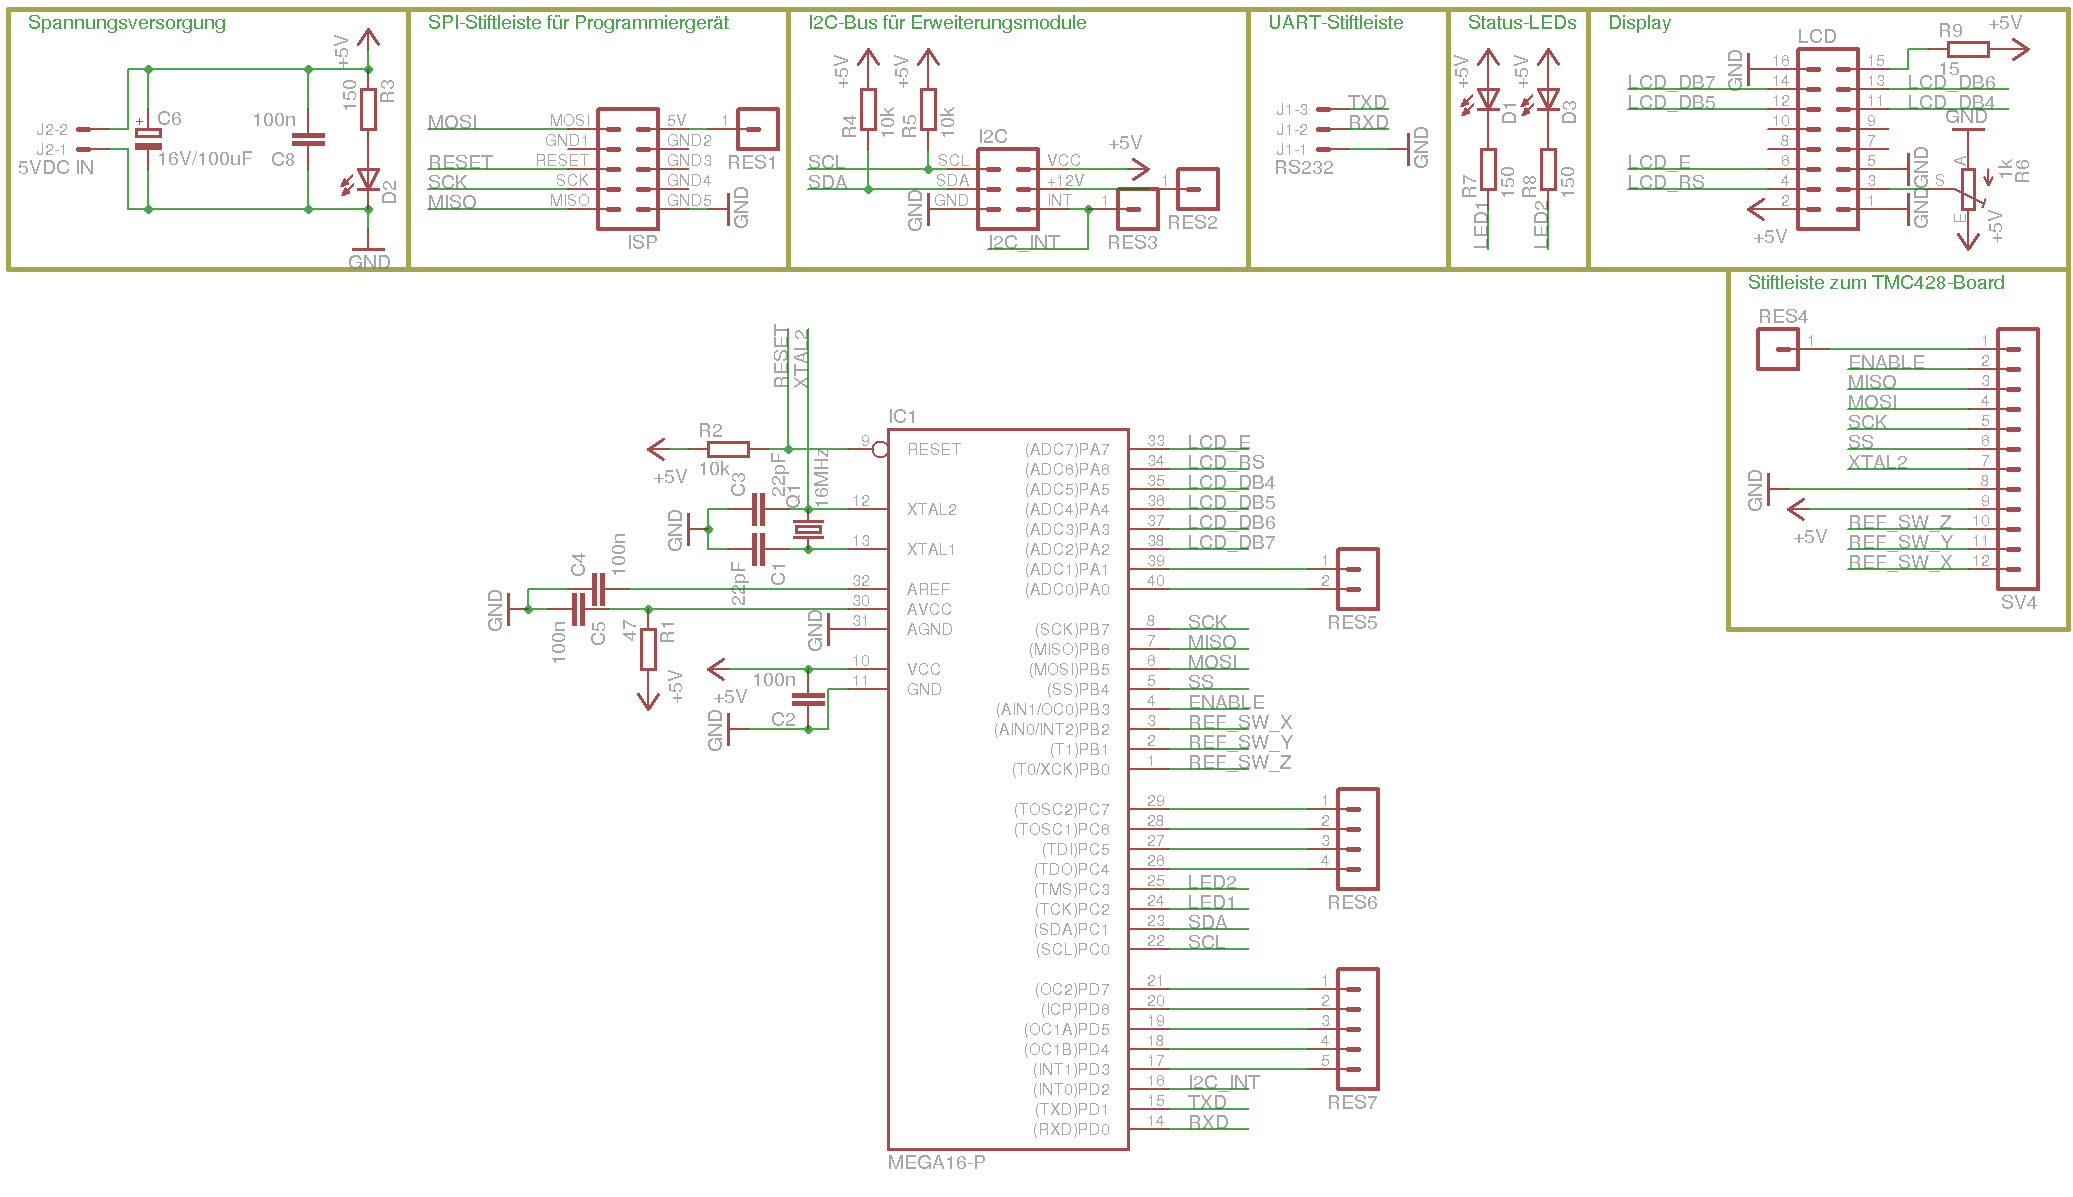Screen dimensions: 2073x1197
Task: Click the '(ADC7)PA7' pin name
Action: (1067, 450)
